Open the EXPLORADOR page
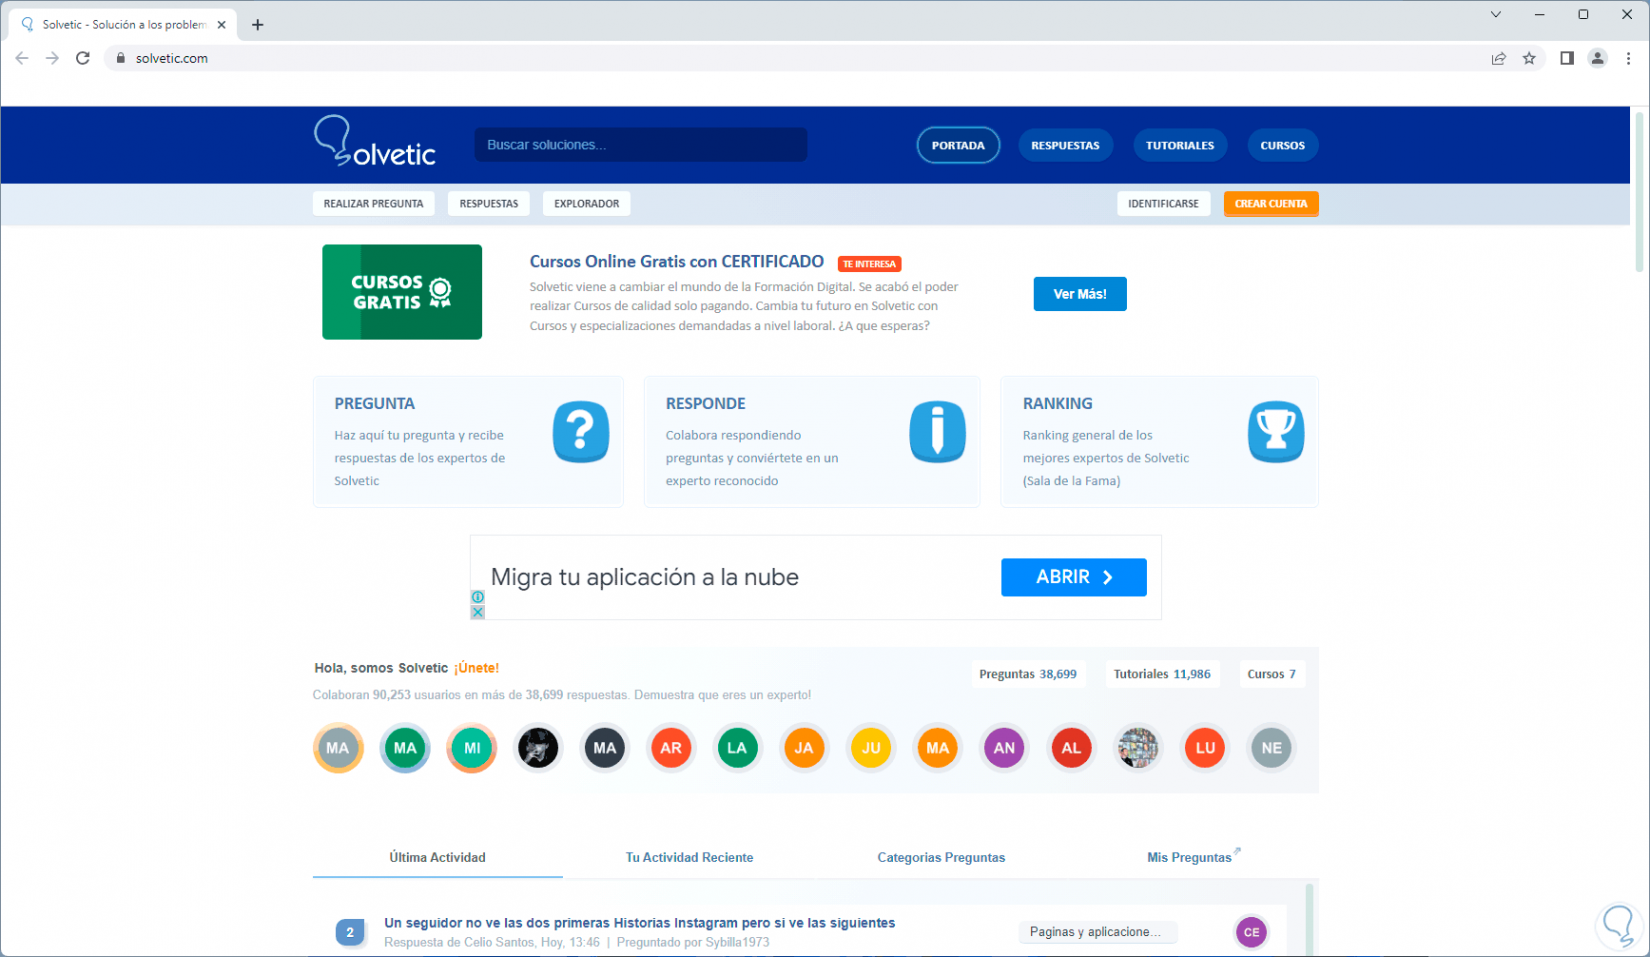The width and height of the screenshot is (1650, 957). point(587,204)
